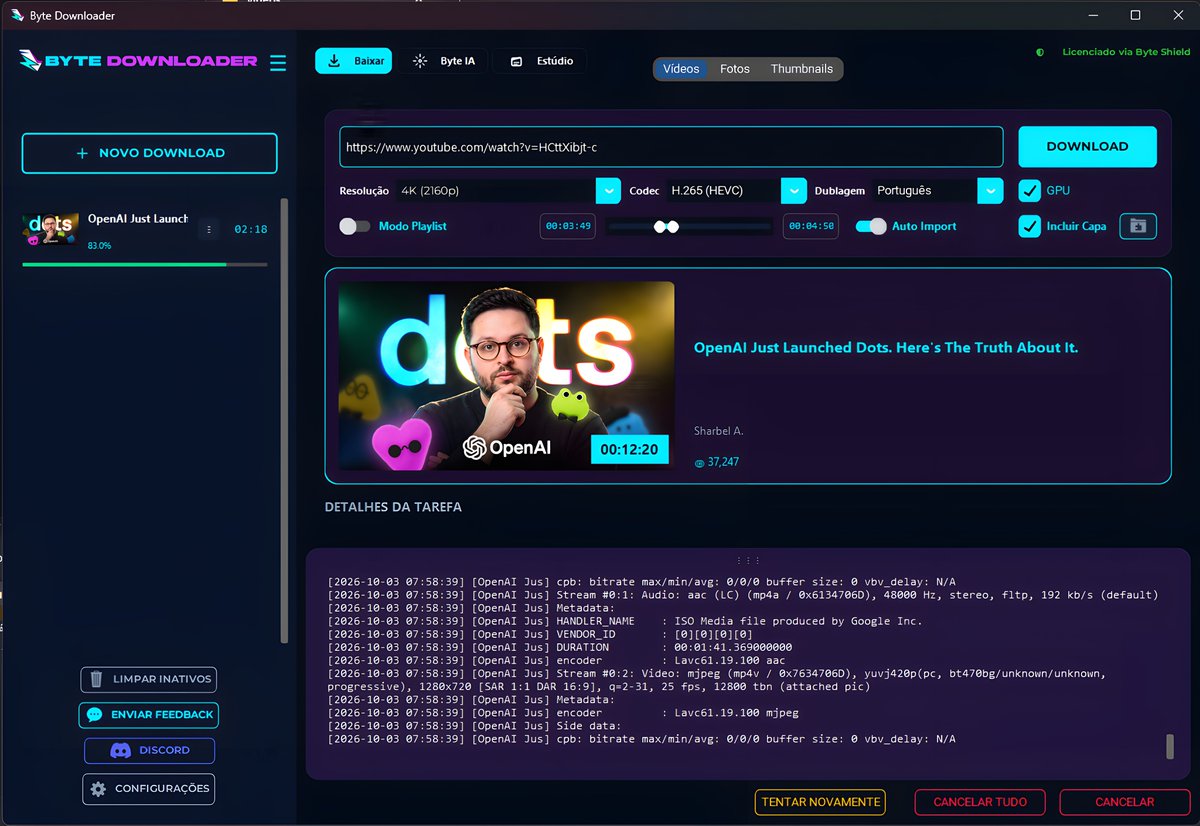Click the Novo Download button
This screenshot has height=826, width=1200.
click(150, 153)
